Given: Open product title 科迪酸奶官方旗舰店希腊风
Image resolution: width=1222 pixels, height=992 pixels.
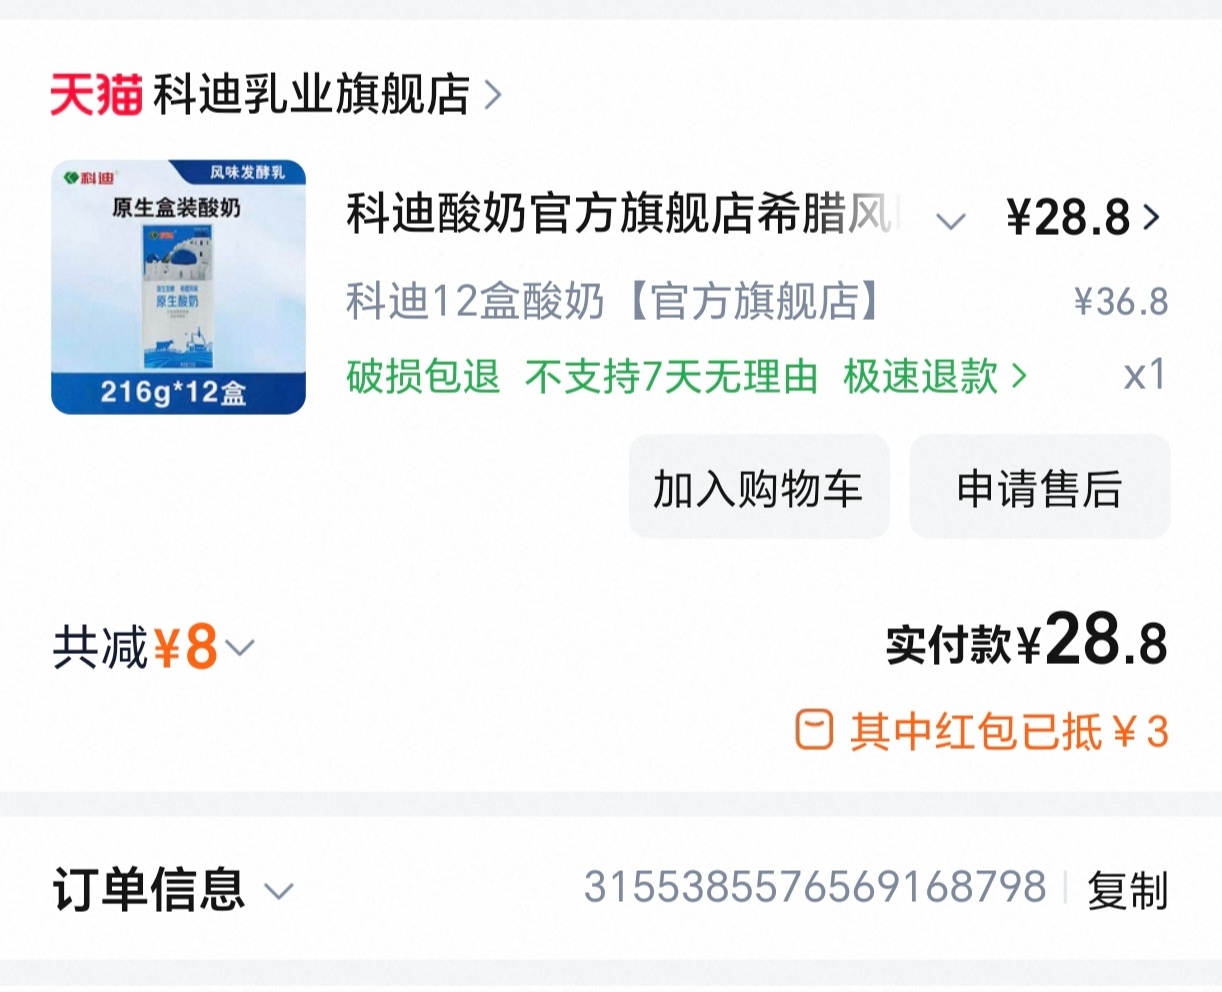Looking at the screenshot, I should click(624, 215).
